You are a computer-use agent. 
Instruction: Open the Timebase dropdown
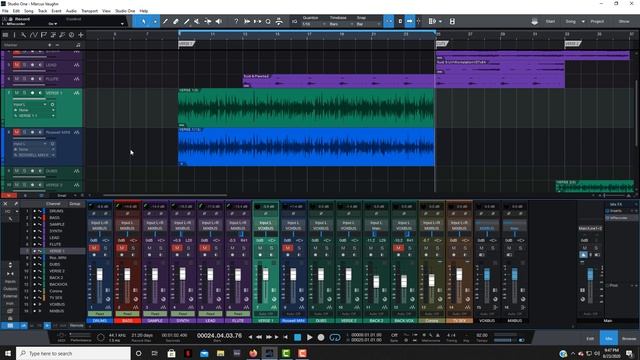340,24
